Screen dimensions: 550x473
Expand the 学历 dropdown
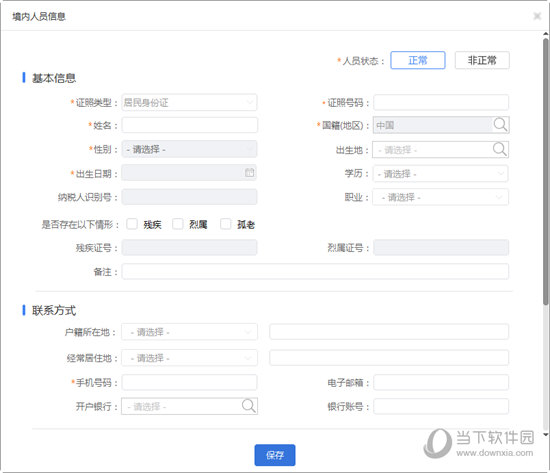[x=441, y=174]
